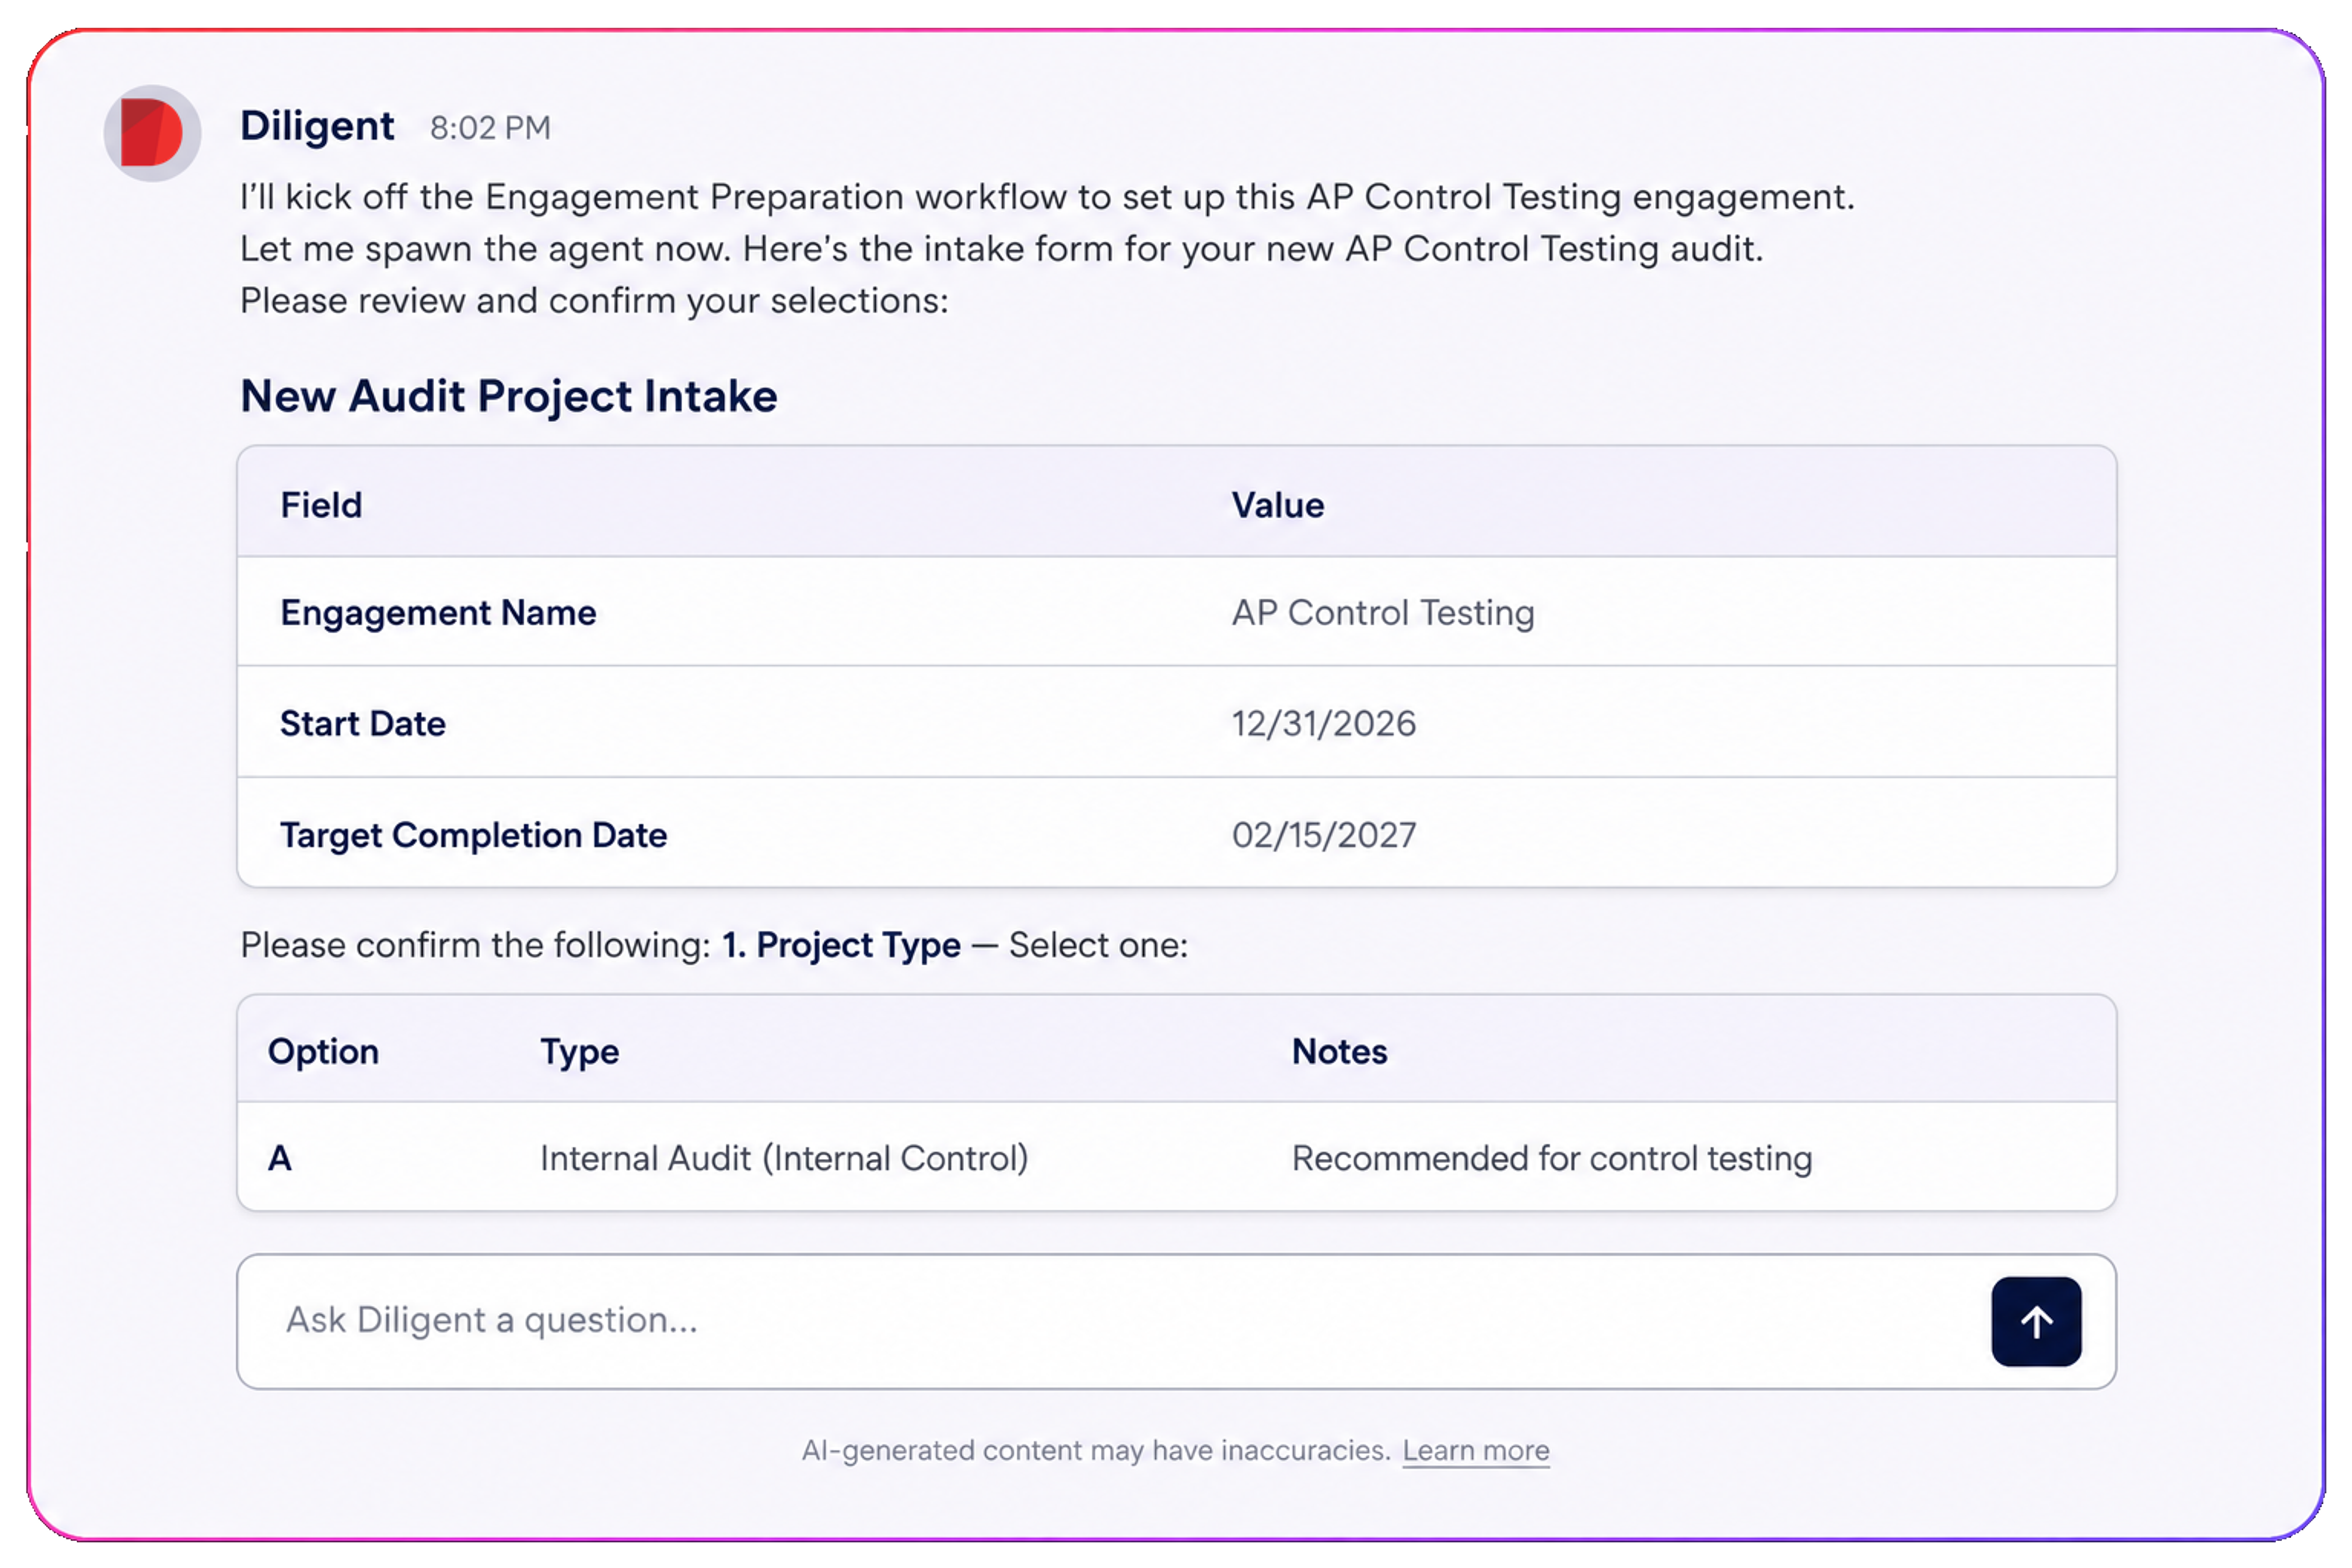The width and height of the screenshot is (2352, 1568).
Task: Select the Start Date value 12/31/2026
Action: click(x=1324, y=723)
